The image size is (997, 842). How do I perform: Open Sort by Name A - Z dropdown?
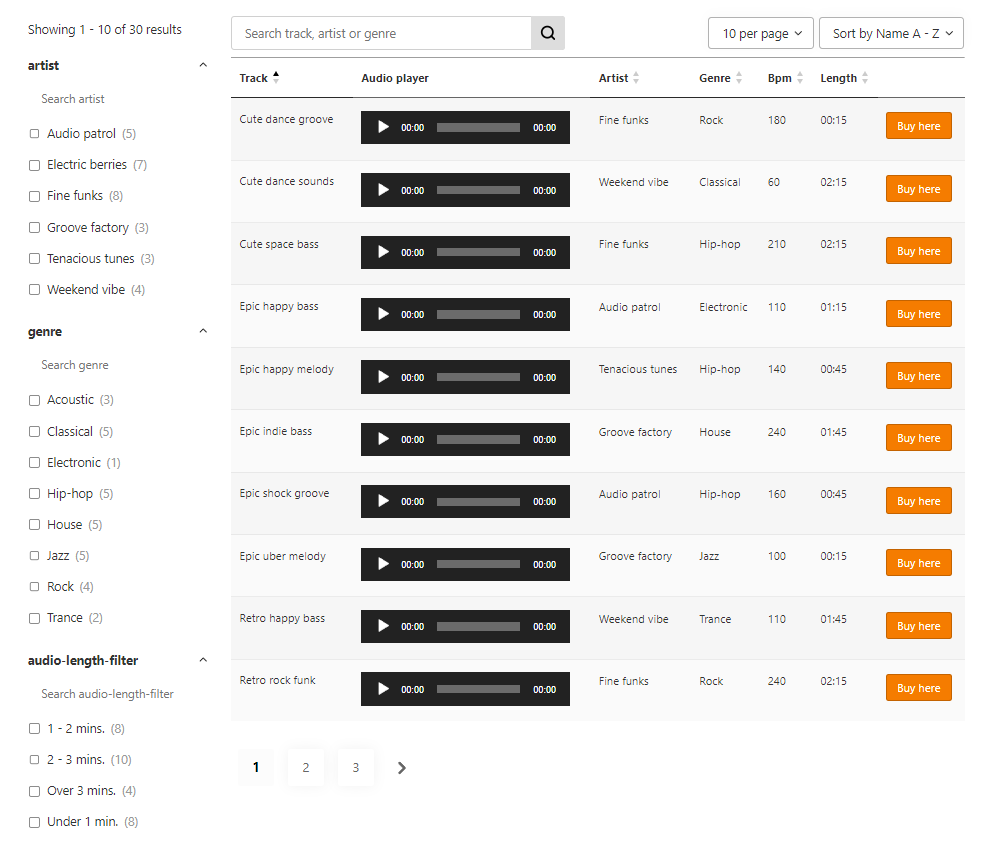pos(891,33)
